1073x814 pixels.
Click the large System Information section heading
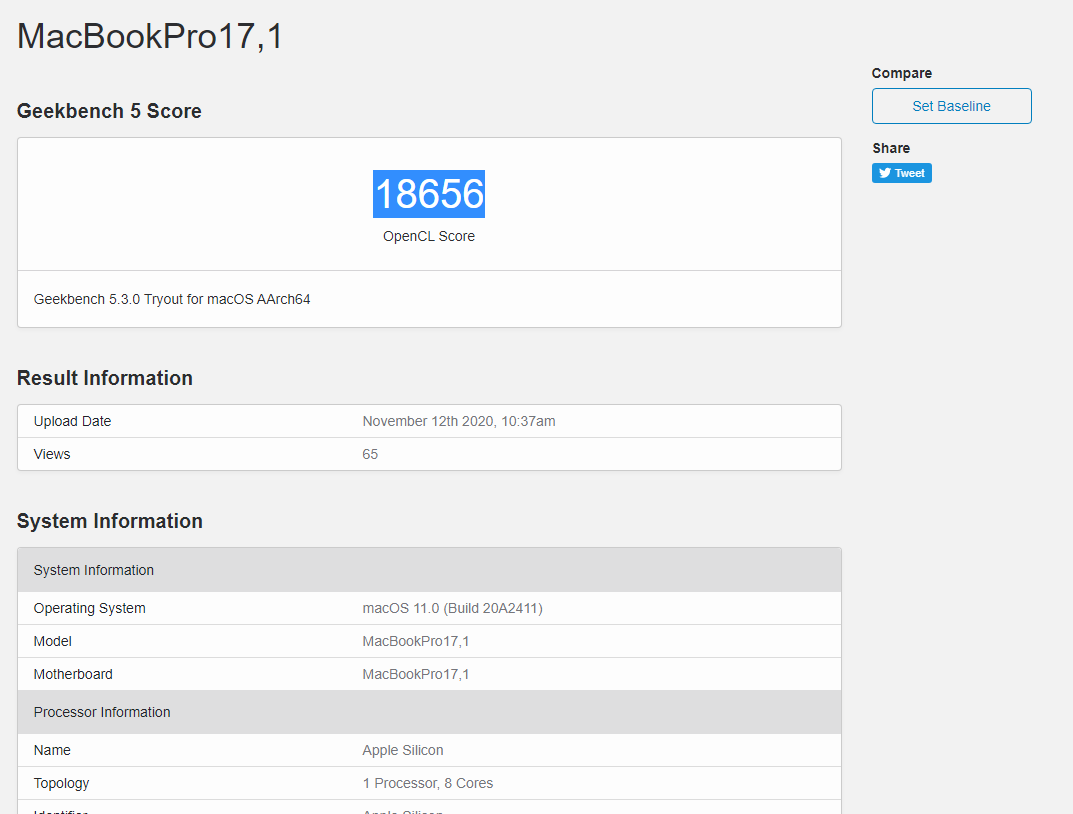click(109, 521)
